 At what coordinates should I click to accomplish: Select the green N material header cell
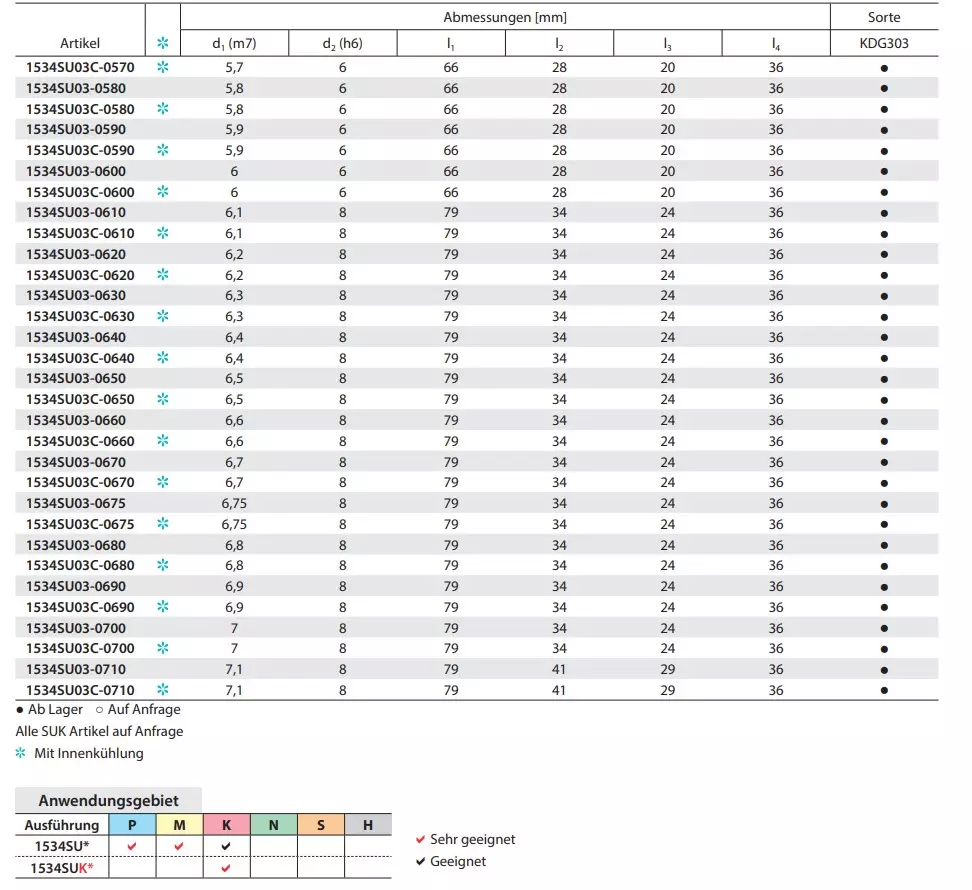point(273,825)
